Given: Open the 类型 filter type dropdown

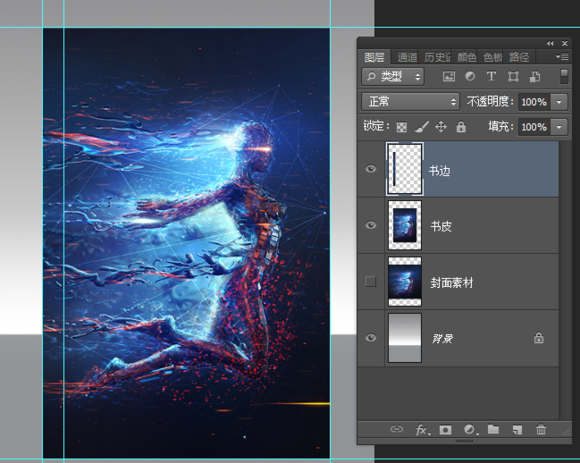Looking at the screenshot, I should (x=393, y=77).
